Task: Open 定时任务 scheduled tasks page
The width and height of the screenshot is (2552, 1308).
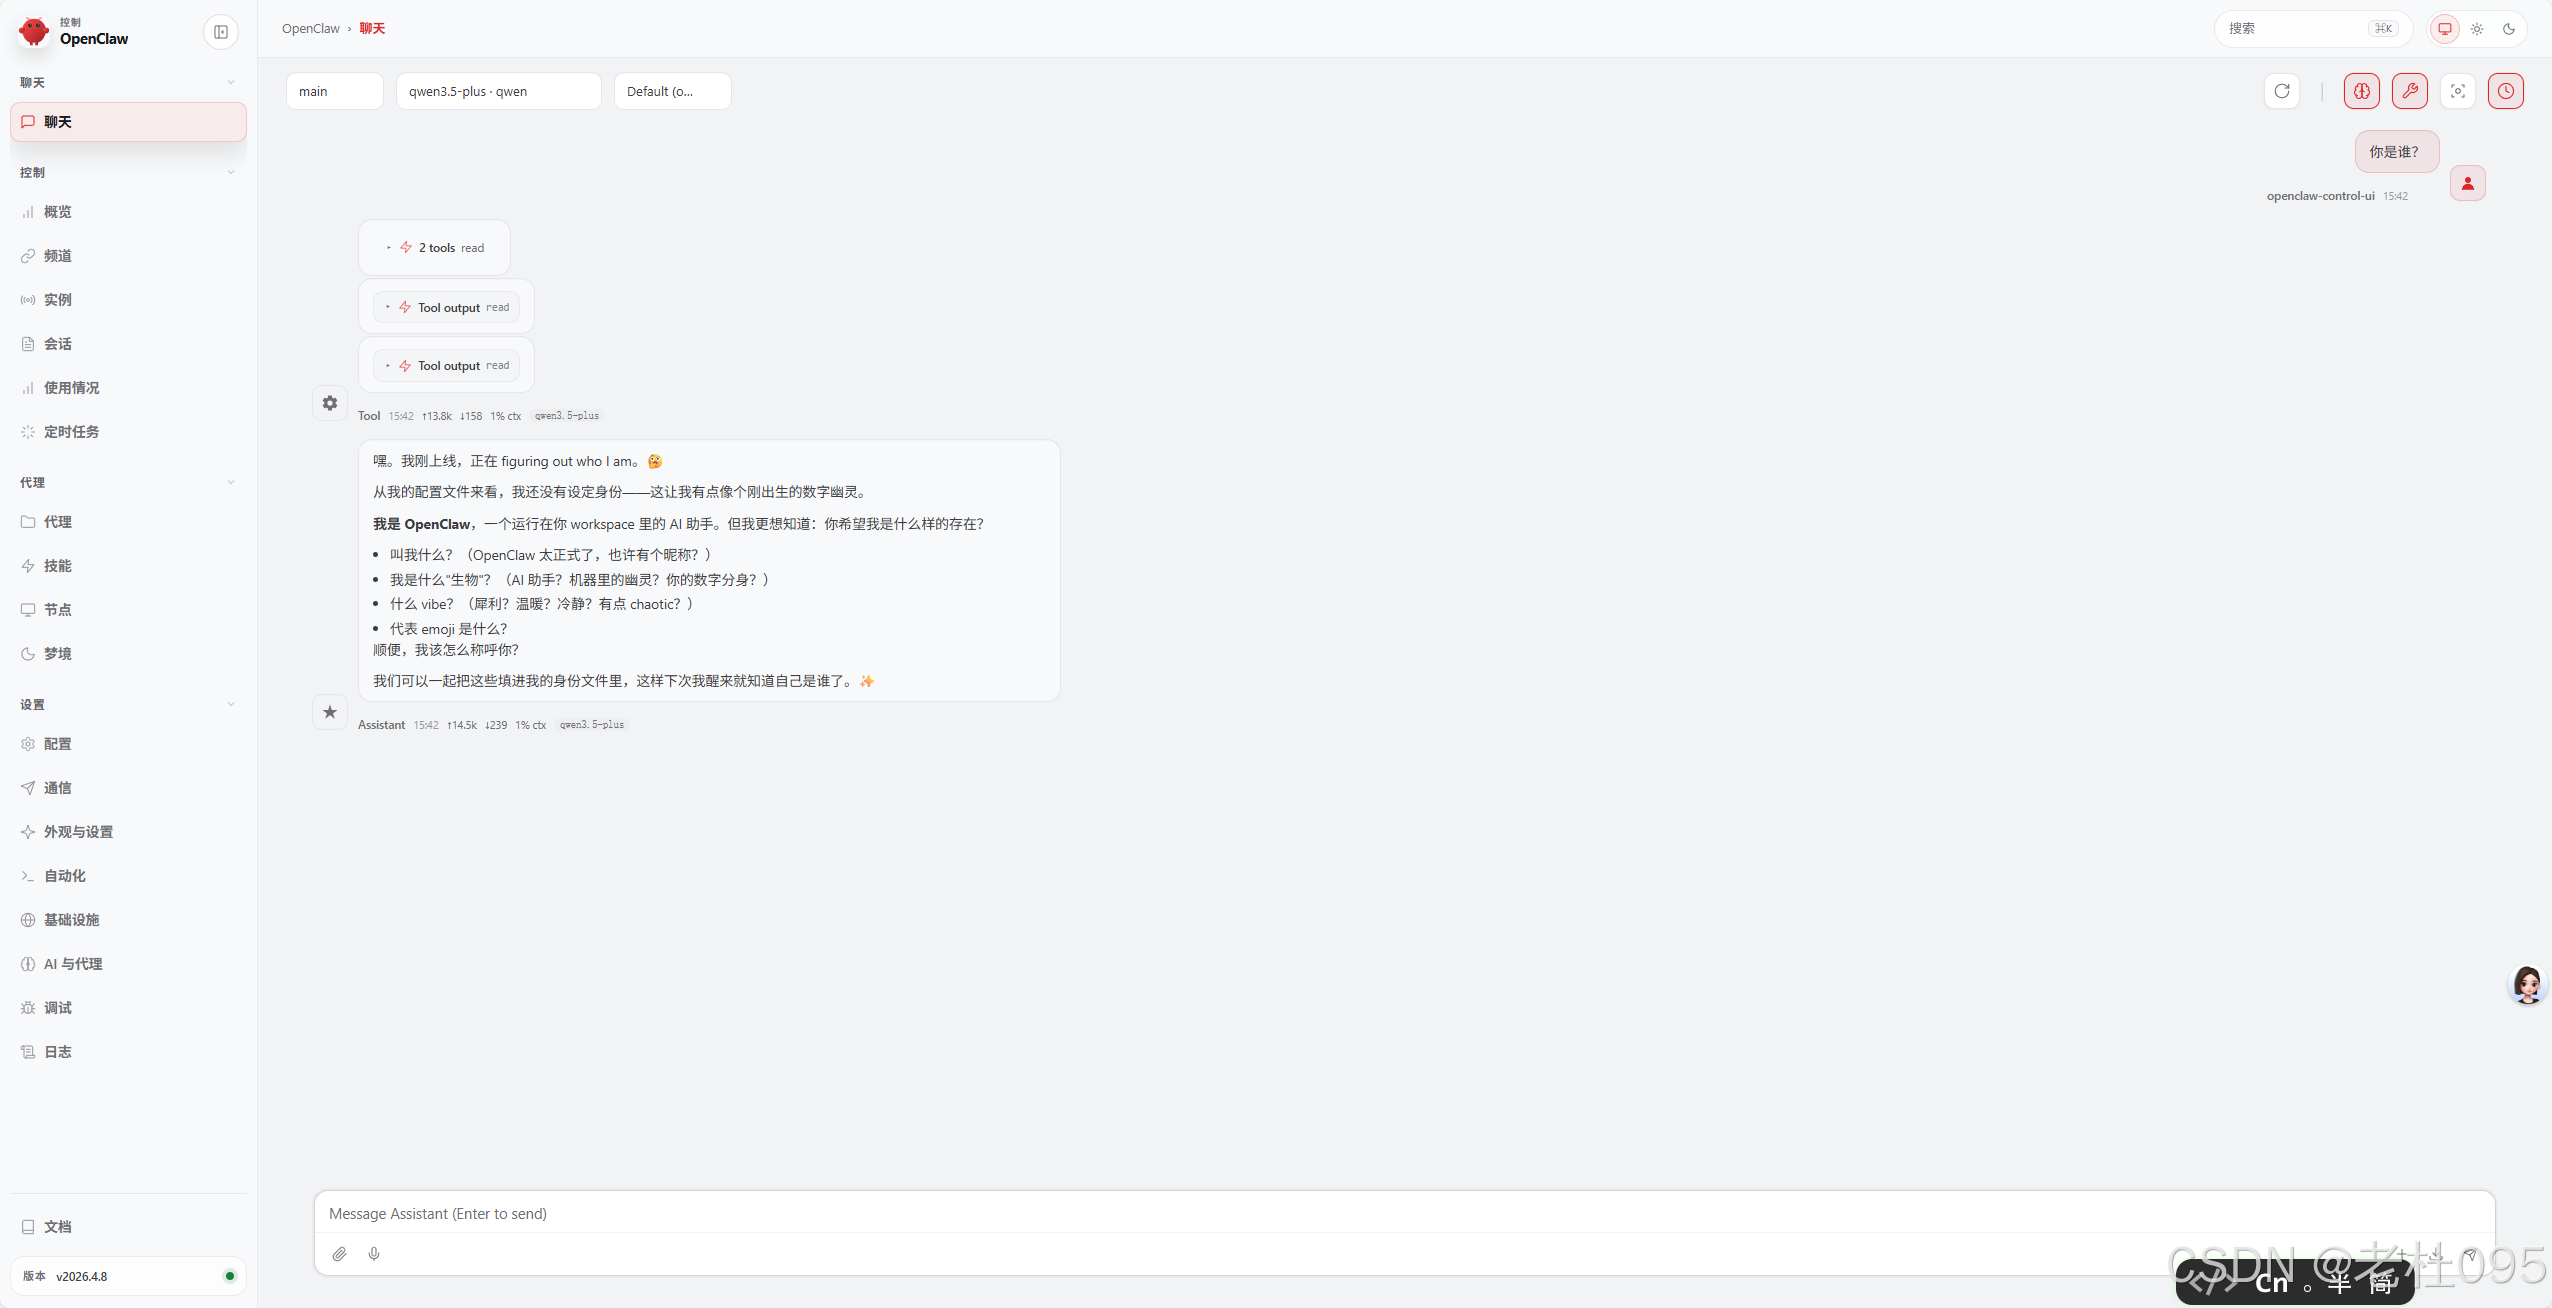Action: point(71,432)
